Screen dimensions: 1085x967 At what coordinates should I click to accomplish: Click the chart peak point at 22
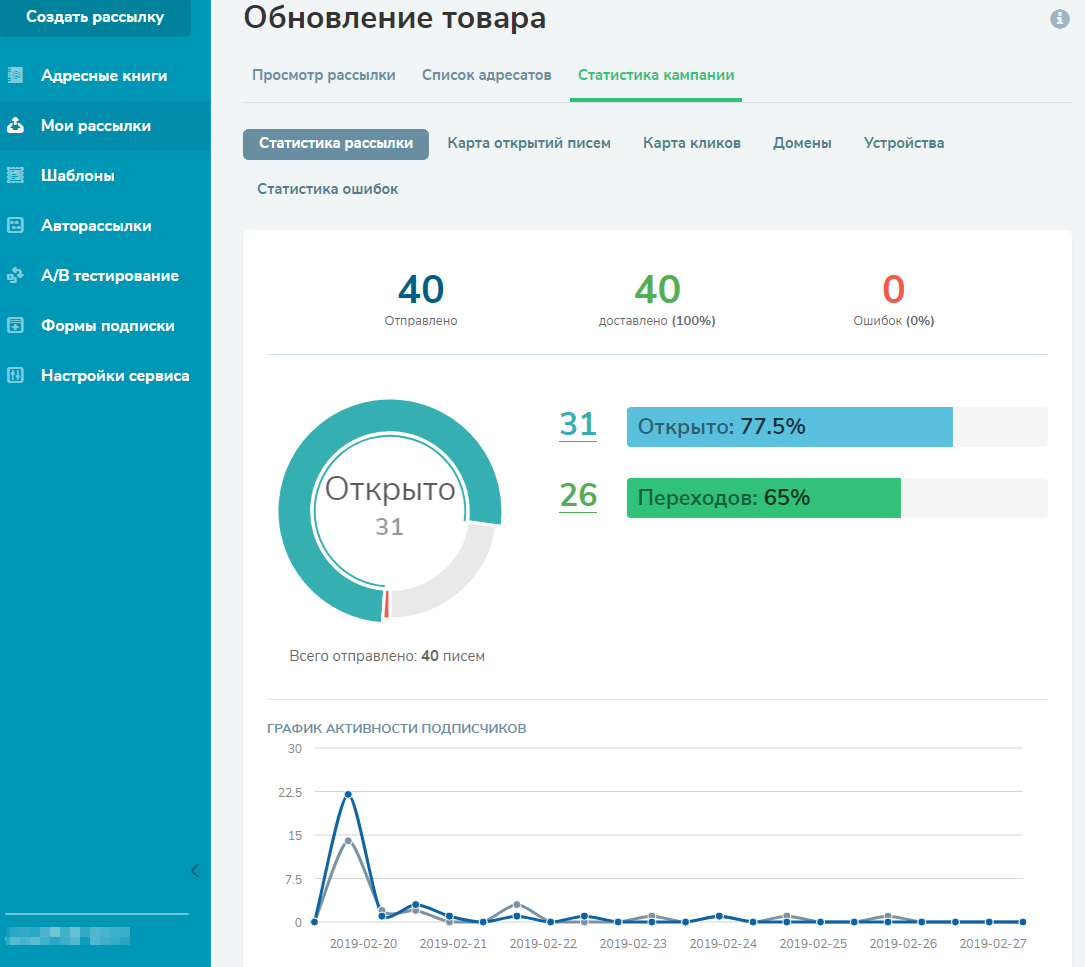(x=348, y=795)
